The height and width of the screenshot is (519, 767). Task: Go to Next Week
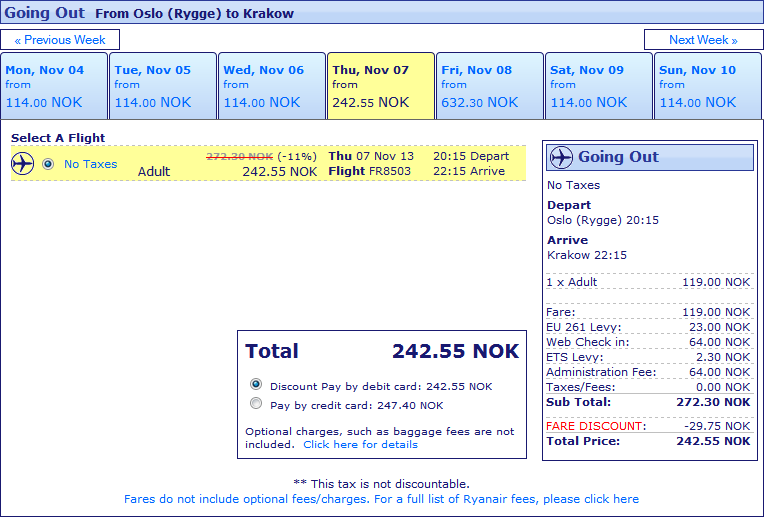tap(703, 40)
